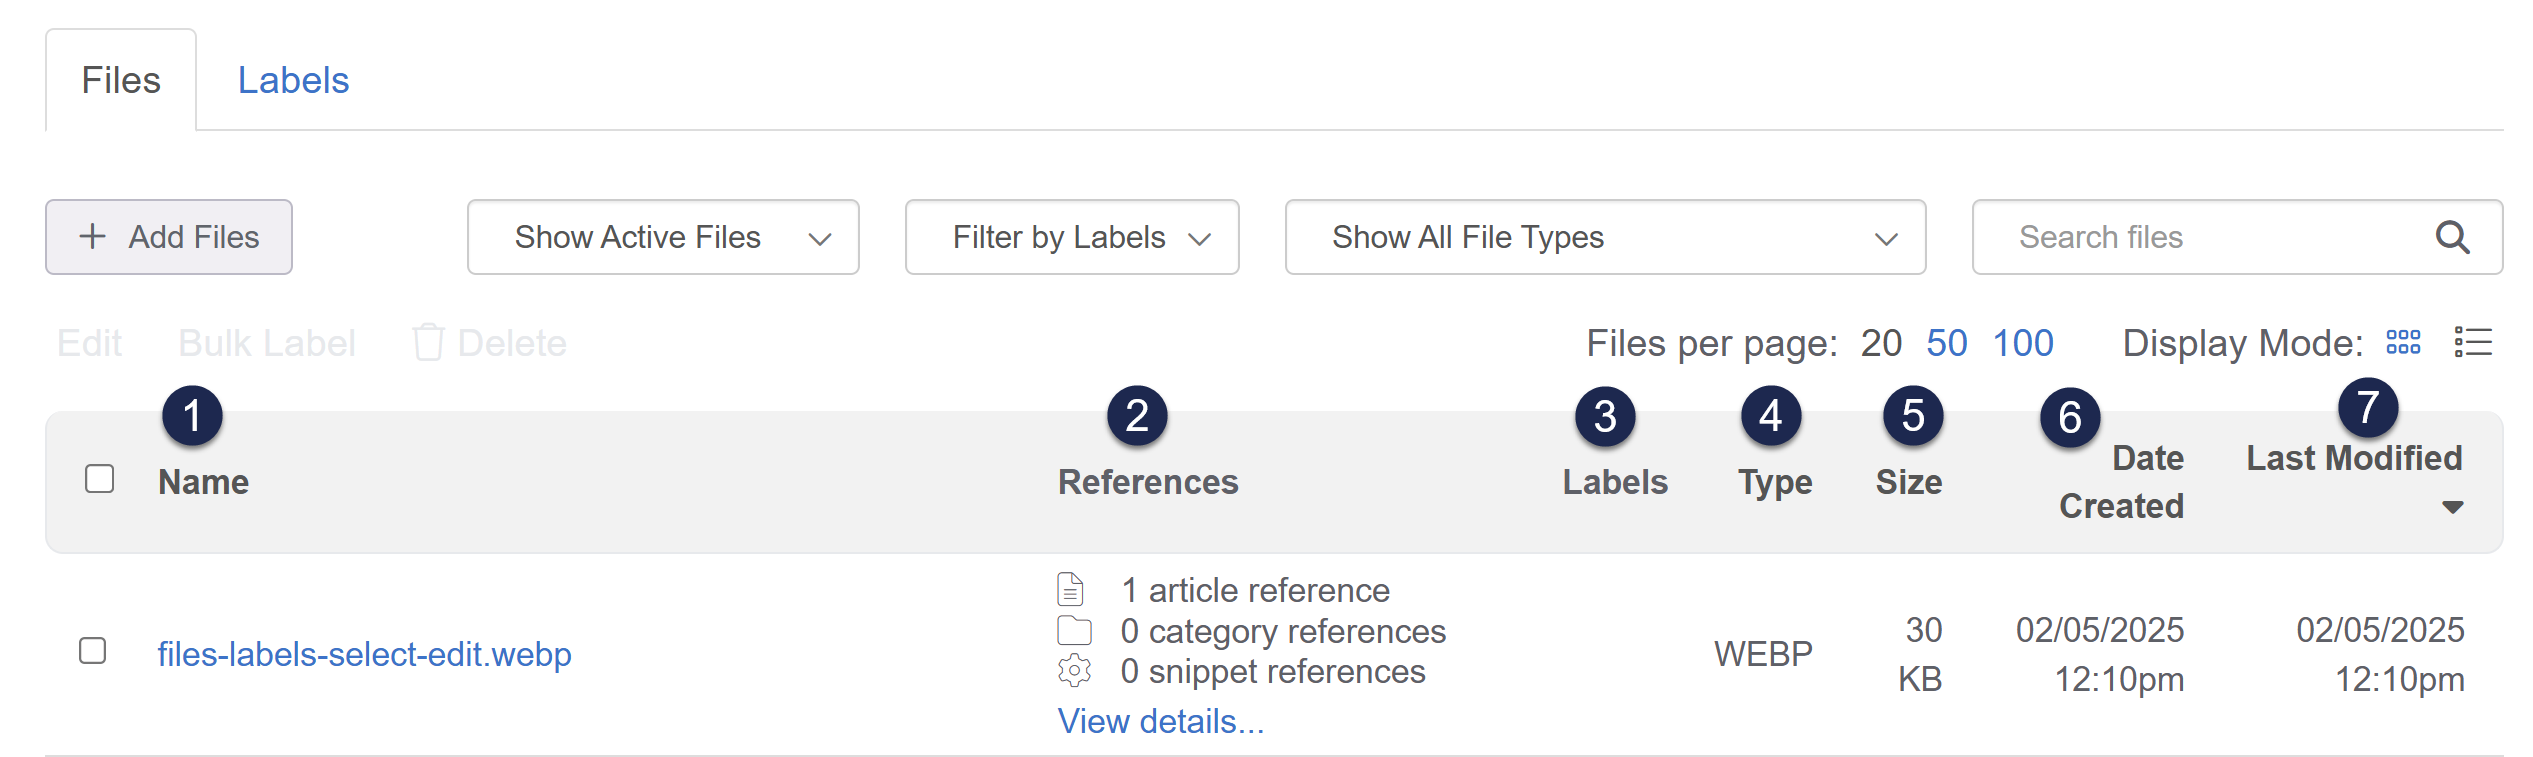
Task: Click the snippet references gear icon
Action: (x=1074, y=671)
